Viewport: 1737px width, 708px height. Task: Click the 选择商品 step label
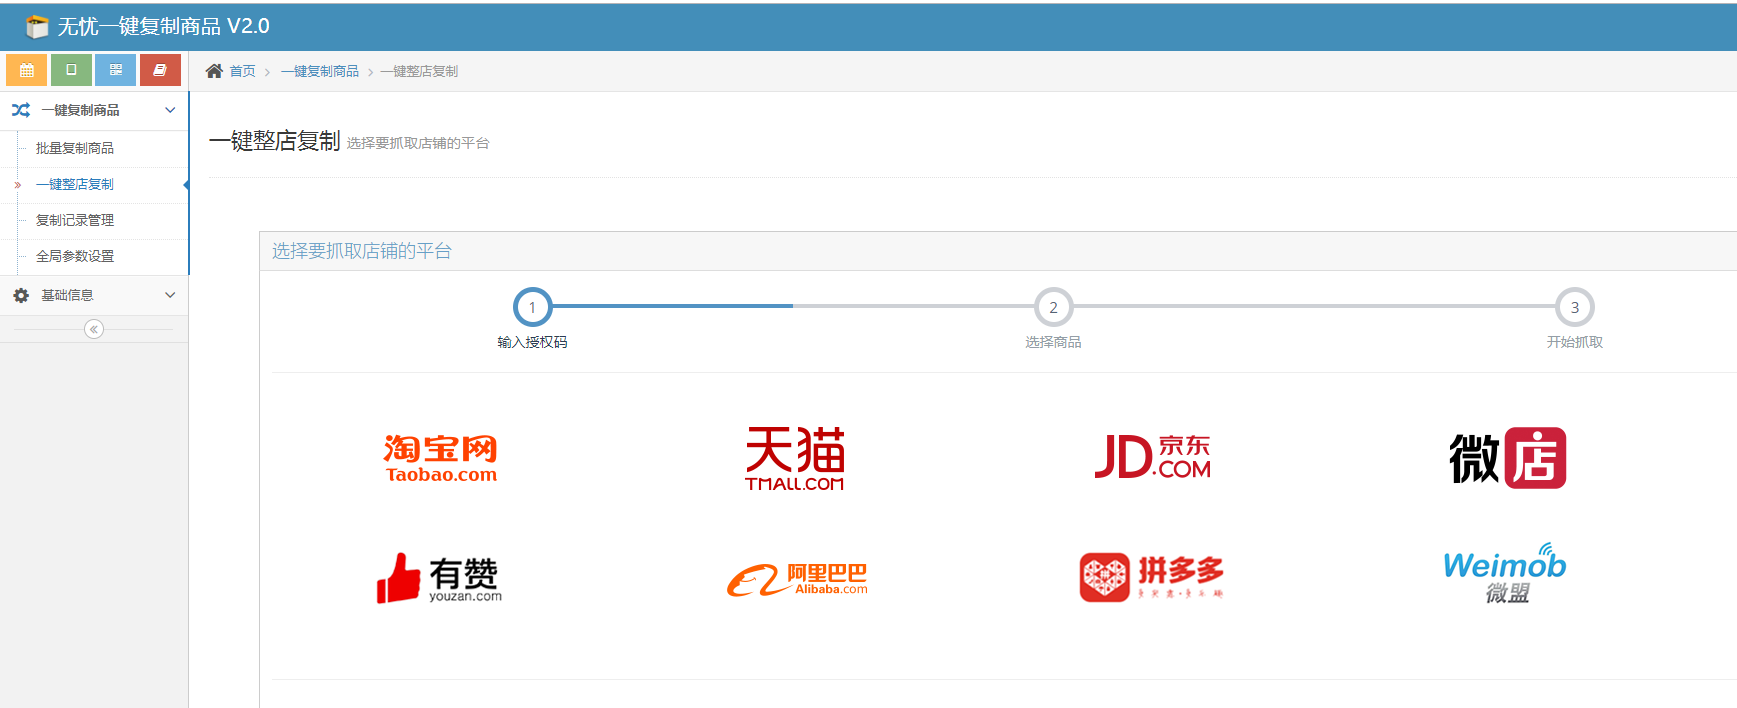point(1053,342)
